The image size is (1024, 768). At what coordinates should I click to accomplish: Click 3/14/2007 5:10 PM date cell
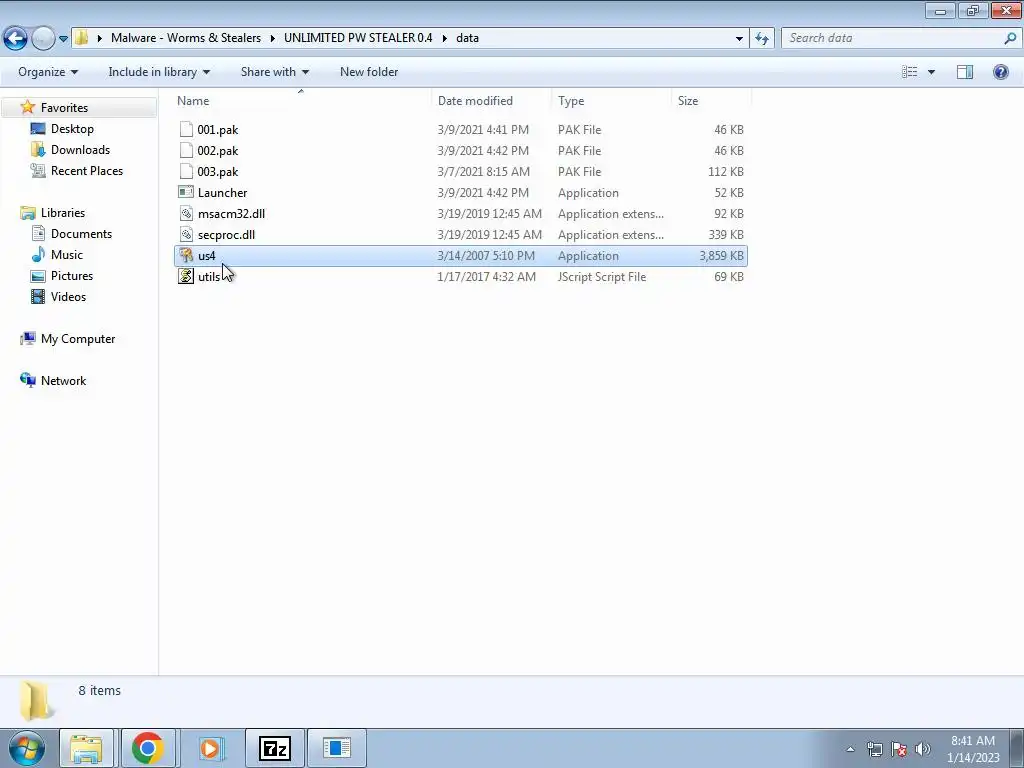click(486, 255)
